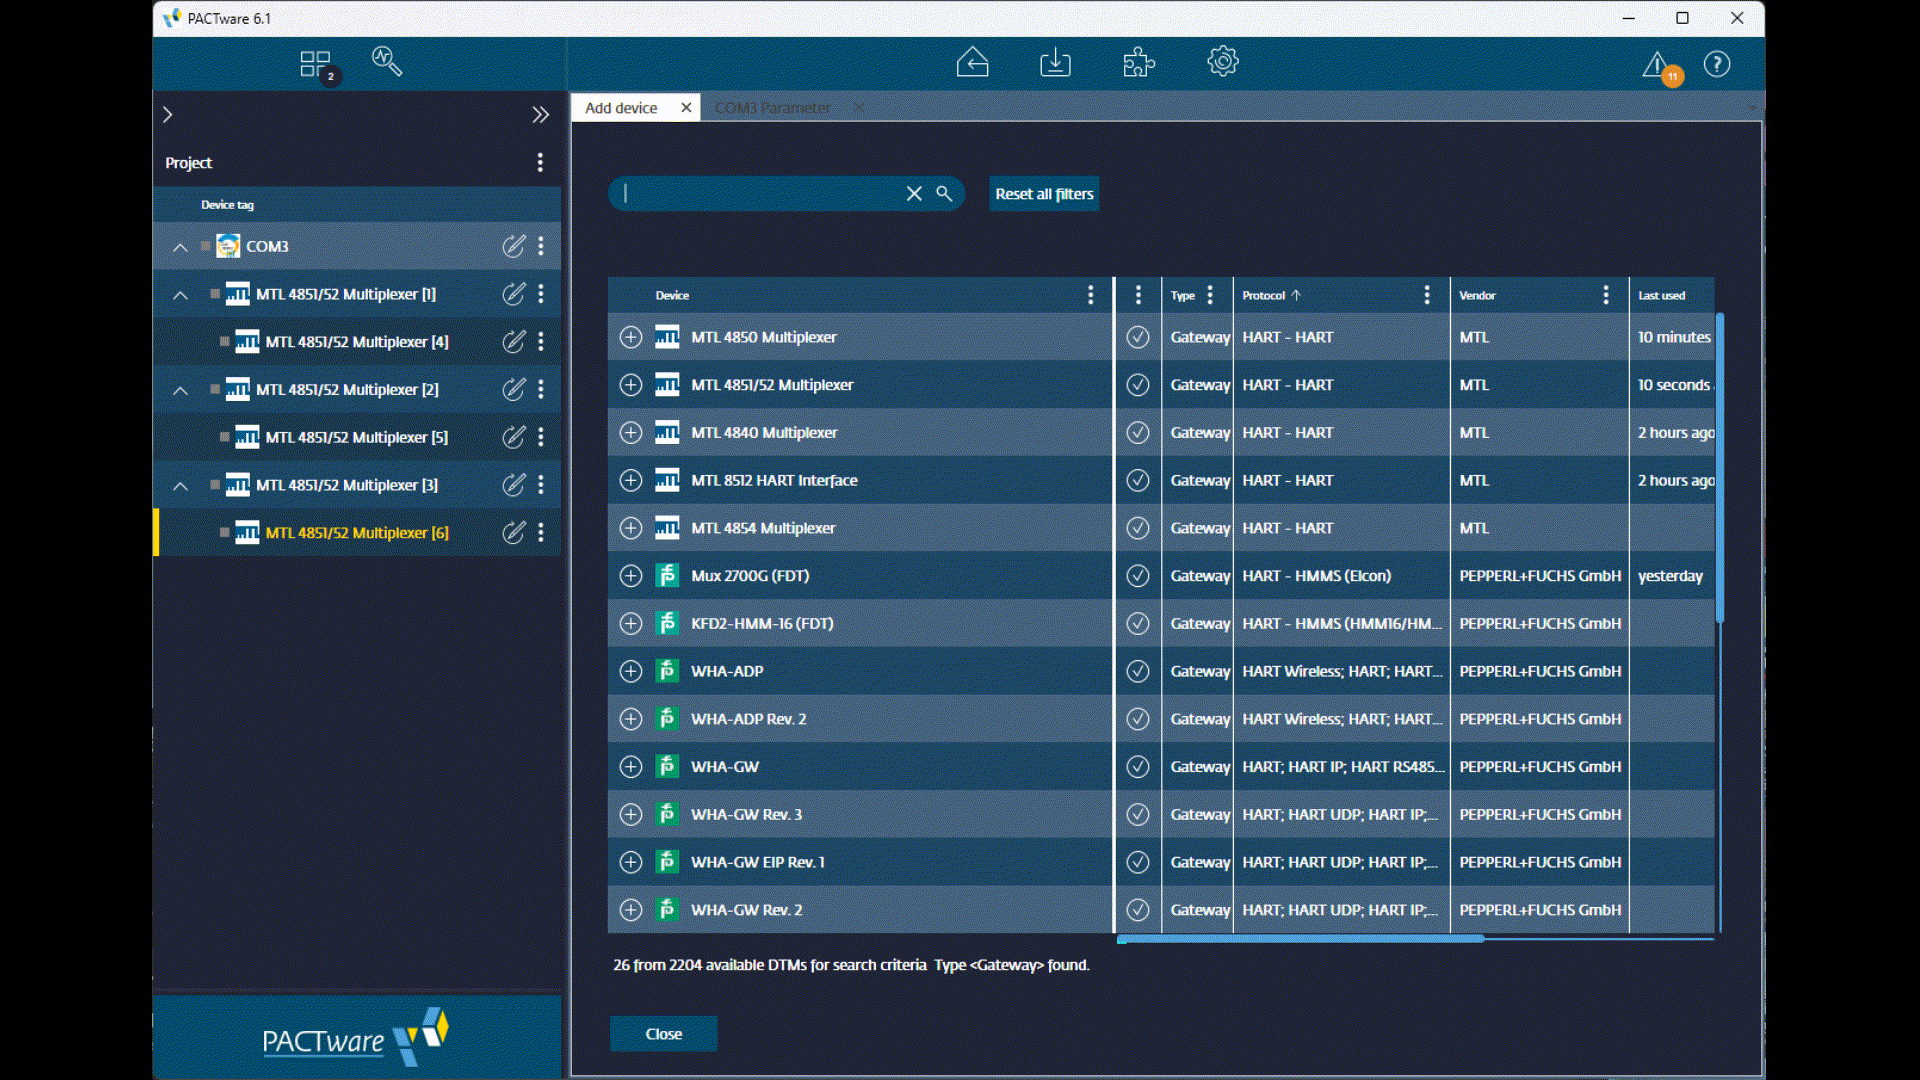Image resolution: width=1920 pixels, height=1080 pixels.
Task: Click the connect icon for MTL 4851/52 Multiplexer [6]
Action: point(513,533)
